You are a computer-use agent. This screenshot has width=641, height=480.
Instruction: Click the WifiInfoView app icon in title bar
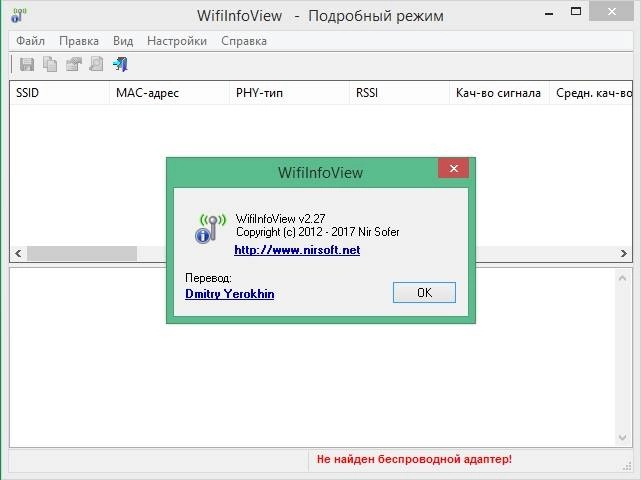[18, 15]
